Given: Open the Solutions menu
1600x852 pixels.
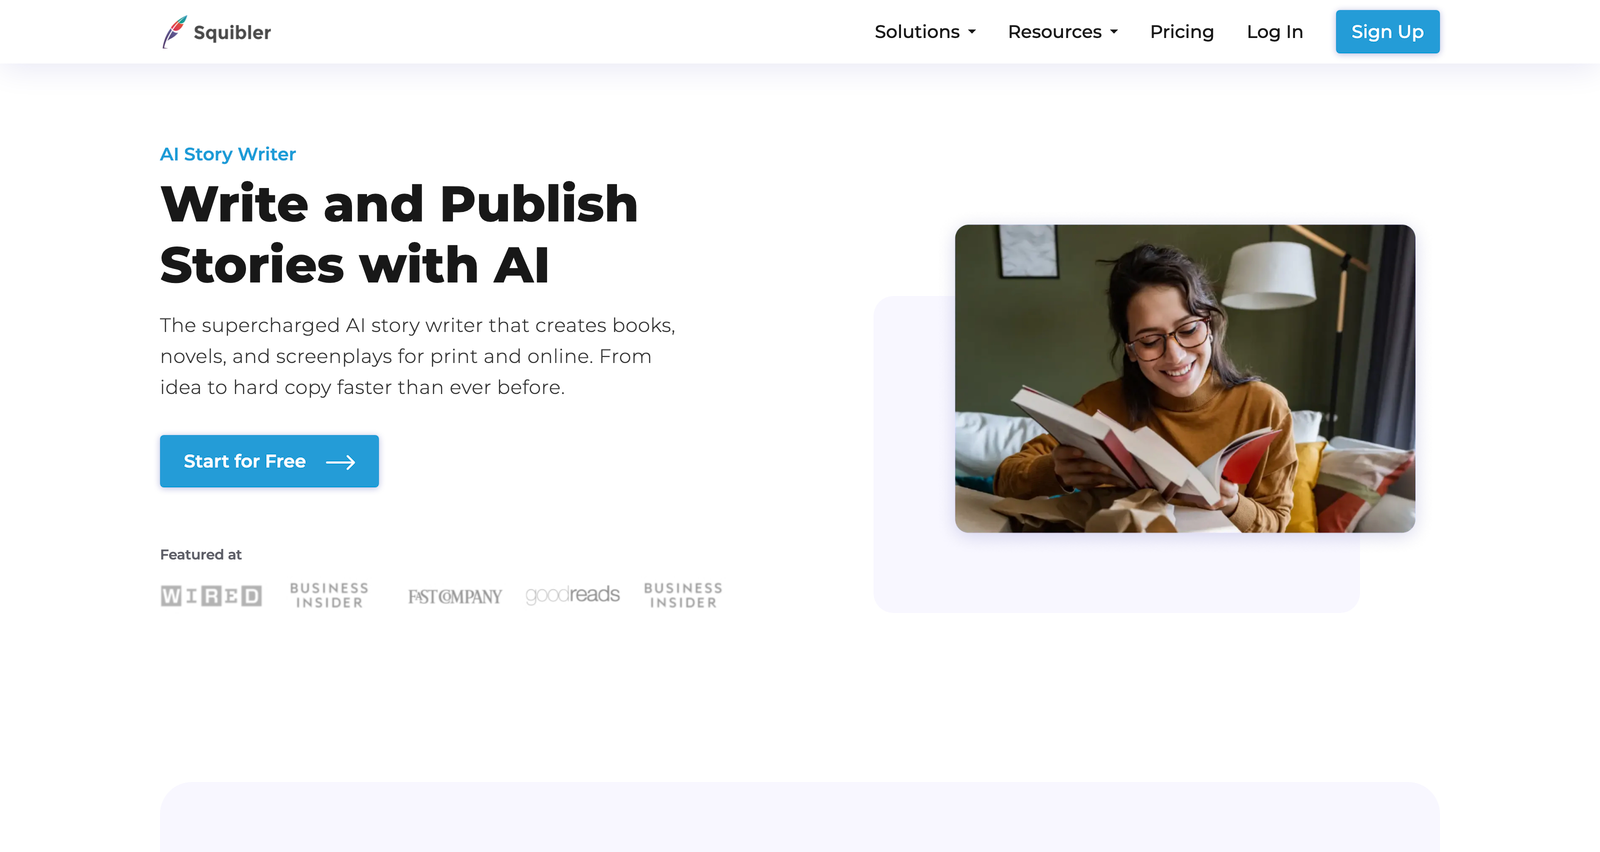Looking at the screenshot, I should click(x=925, y=32).
